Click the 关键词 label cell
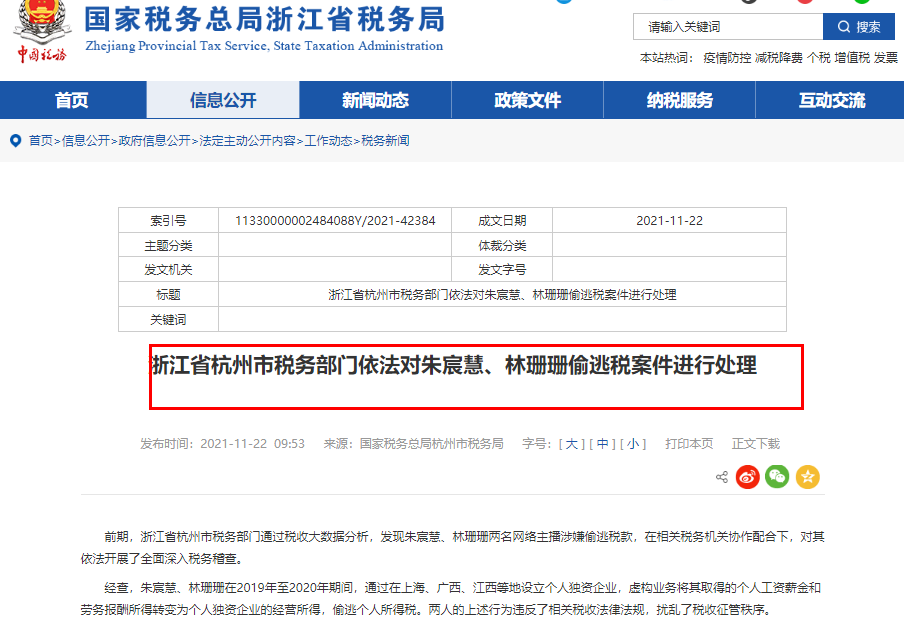 [x=168, y=319]
